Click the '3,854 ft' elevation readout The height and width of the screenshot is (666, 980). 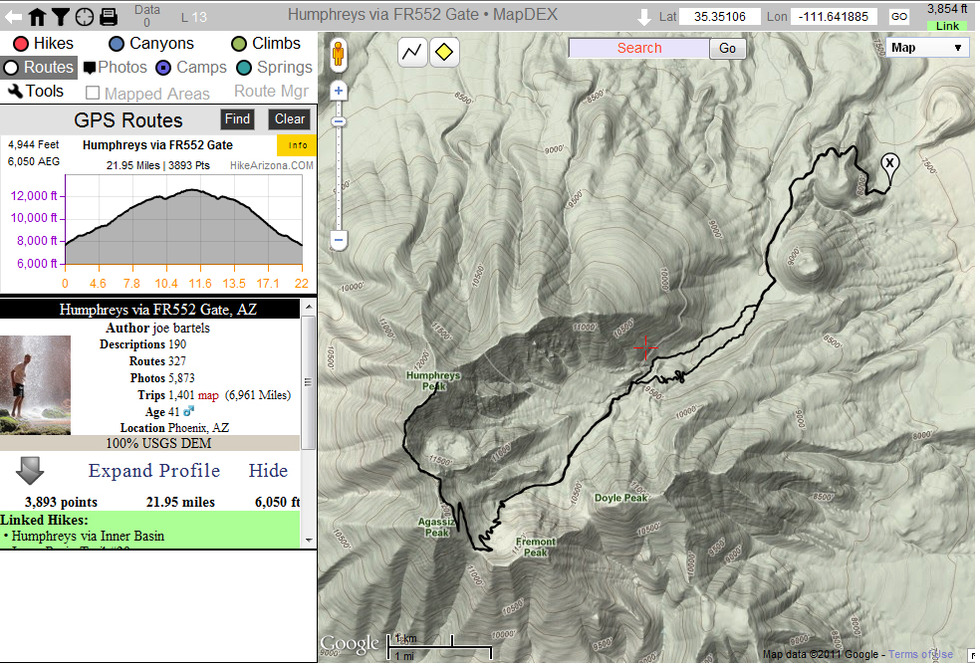[947, 9]
